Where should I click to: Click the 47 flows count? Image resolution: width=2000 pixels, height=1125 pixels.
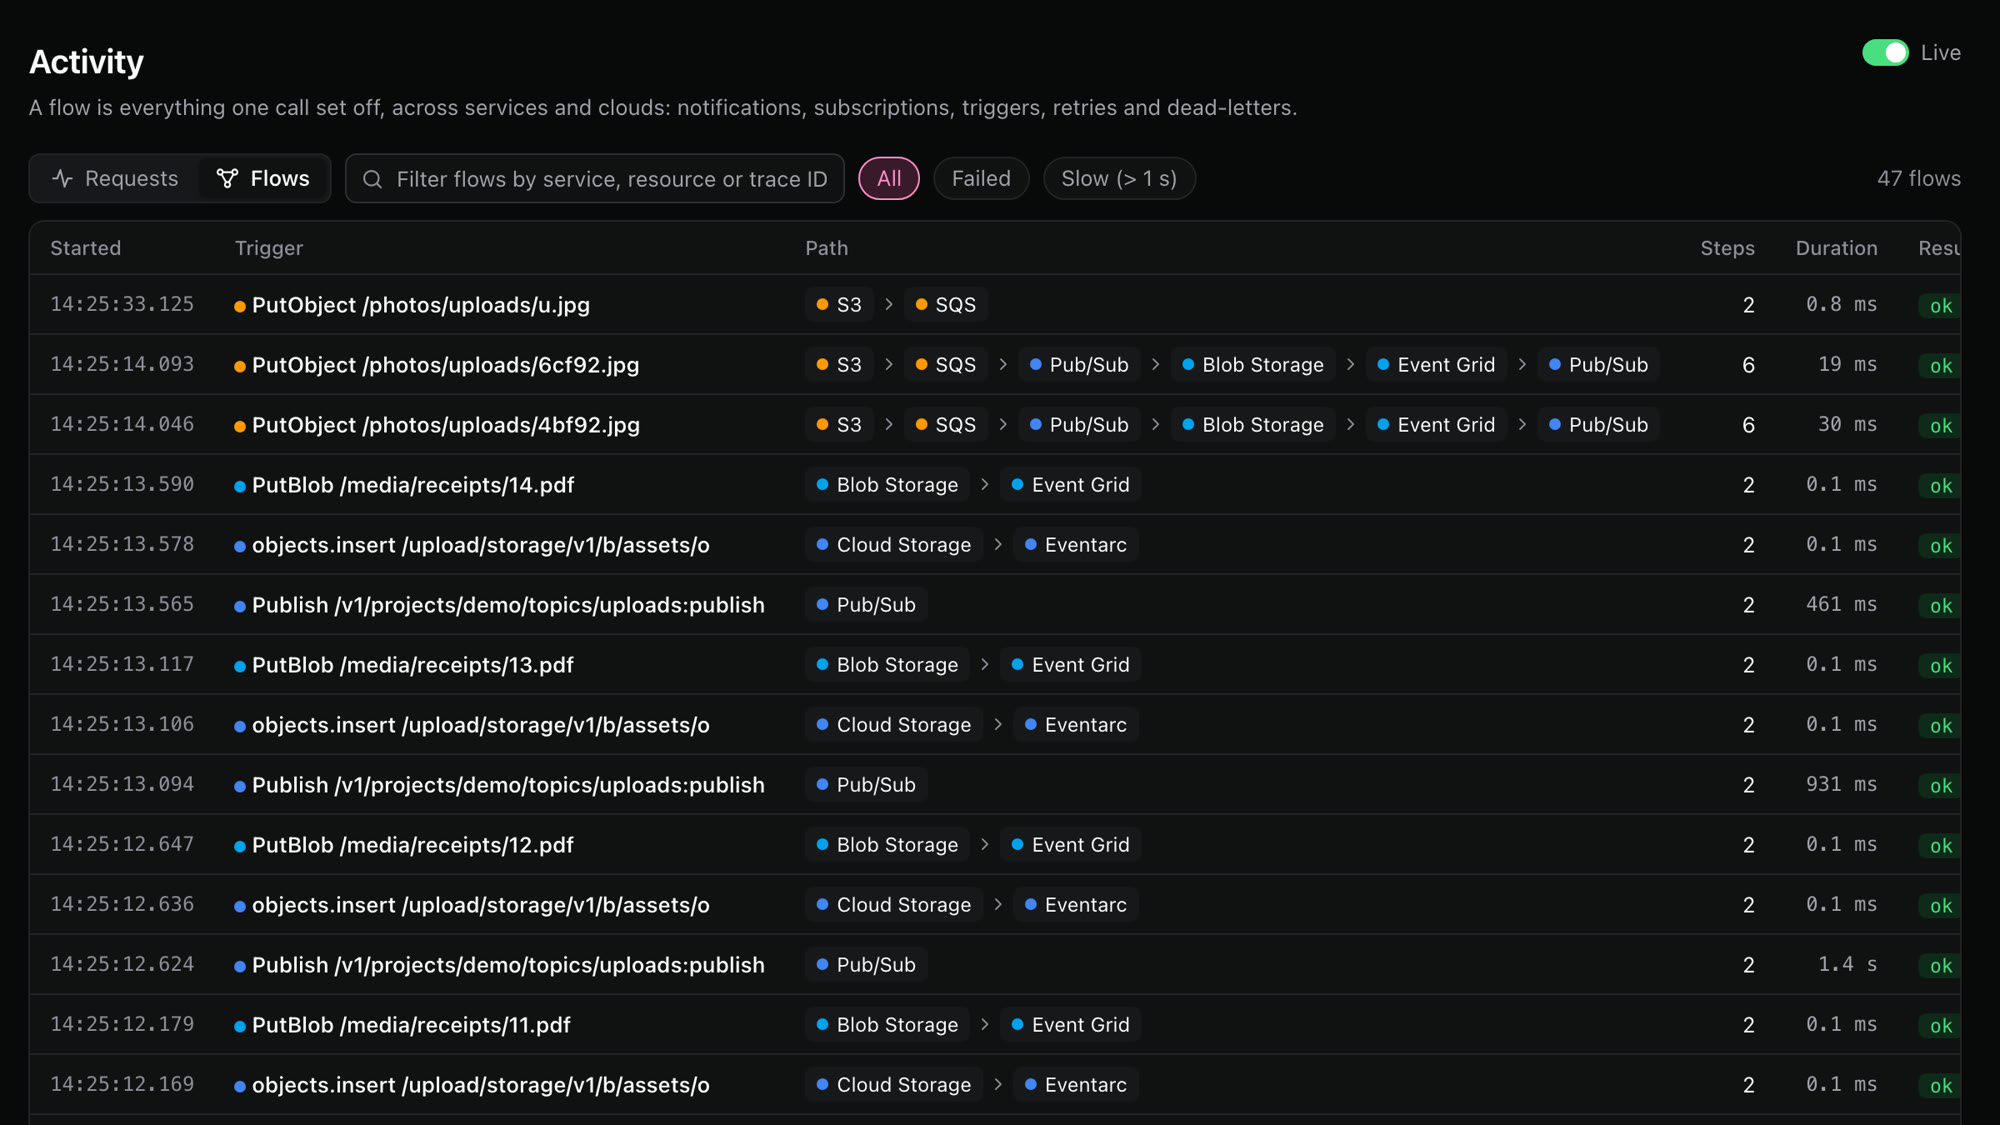(x=1918, y=179)
